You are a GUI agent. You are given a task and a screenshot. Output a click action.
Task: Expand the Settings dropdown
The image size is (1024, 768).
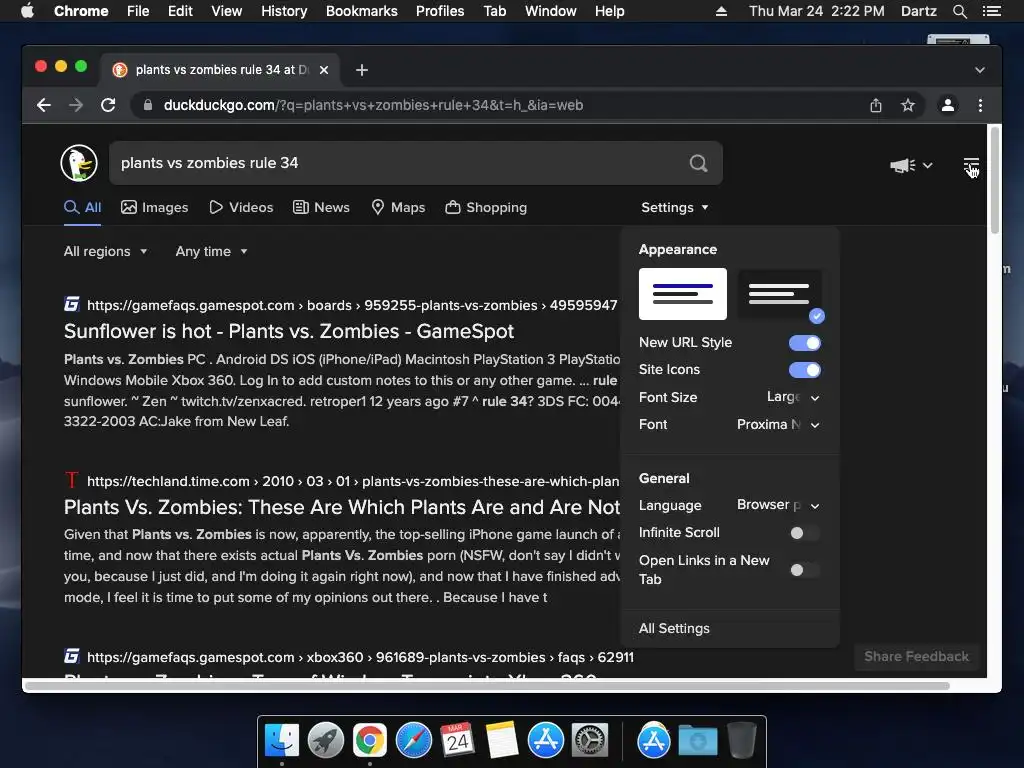[x=675, y=208]
